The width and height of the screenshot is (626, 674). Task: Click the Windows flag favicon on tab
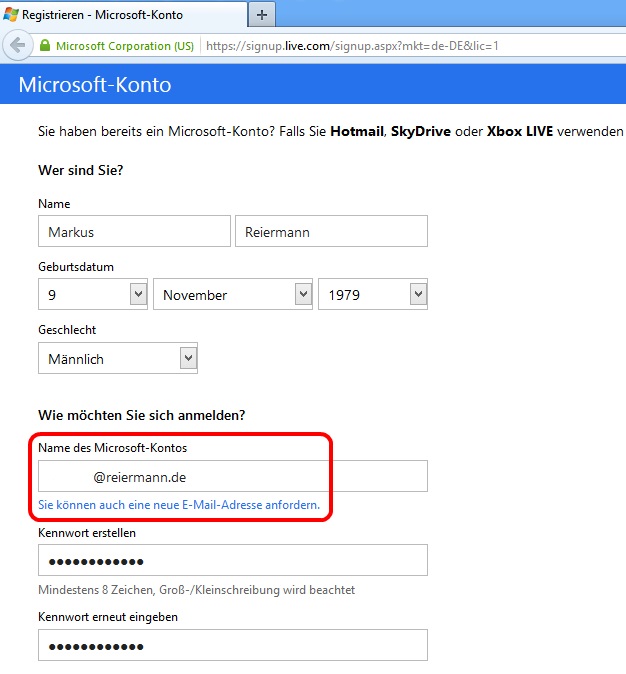coord(11,15)
